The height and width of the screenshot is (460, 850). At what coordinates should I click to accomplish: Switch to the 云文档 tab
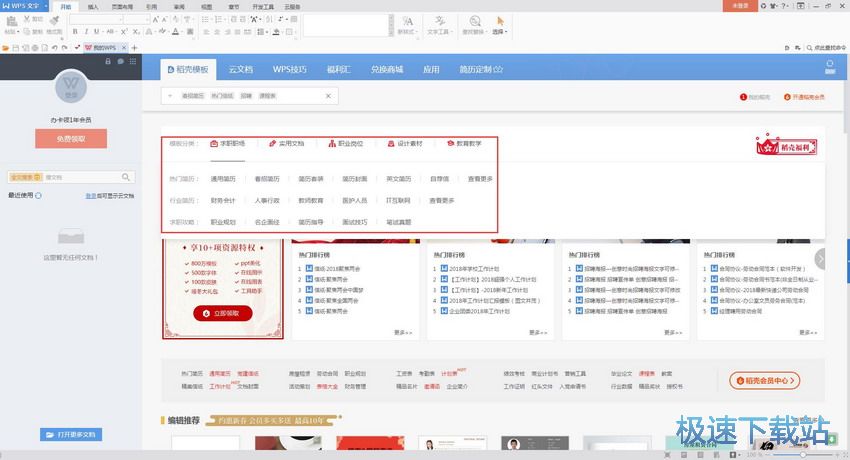[x=241, y=69]
